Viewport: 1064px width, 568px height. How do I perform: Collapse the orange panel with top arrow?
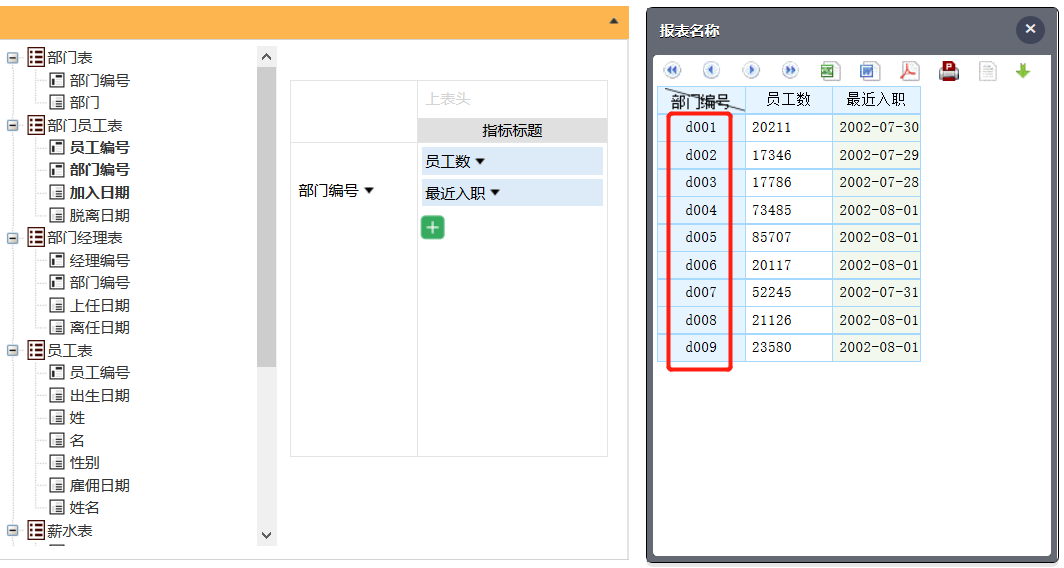coord(613,21)
